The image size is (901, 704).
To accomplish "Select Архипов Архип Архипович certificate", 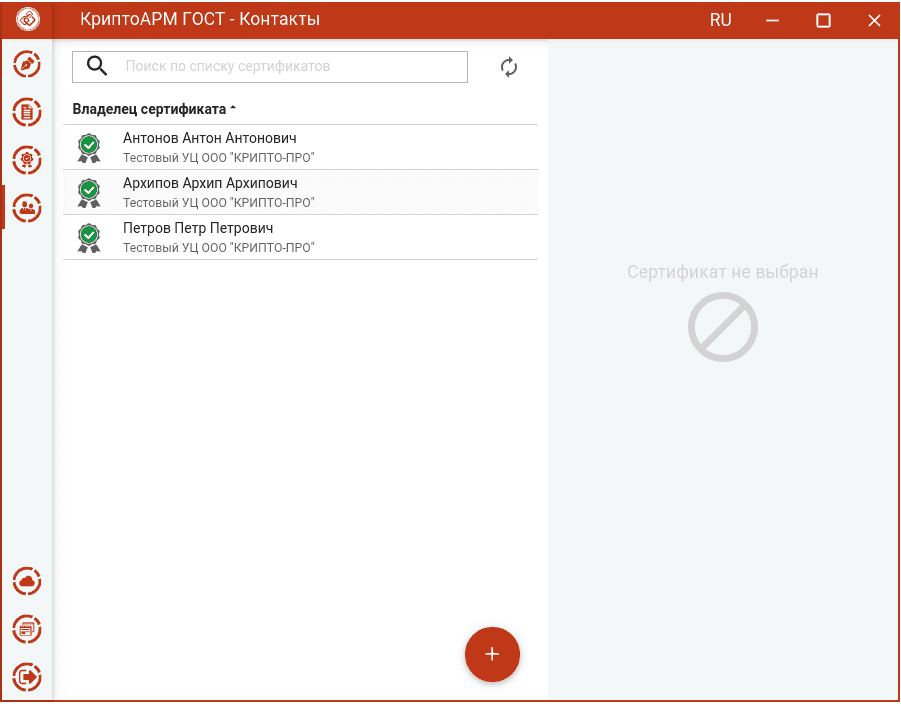I will tap(301, 192).
